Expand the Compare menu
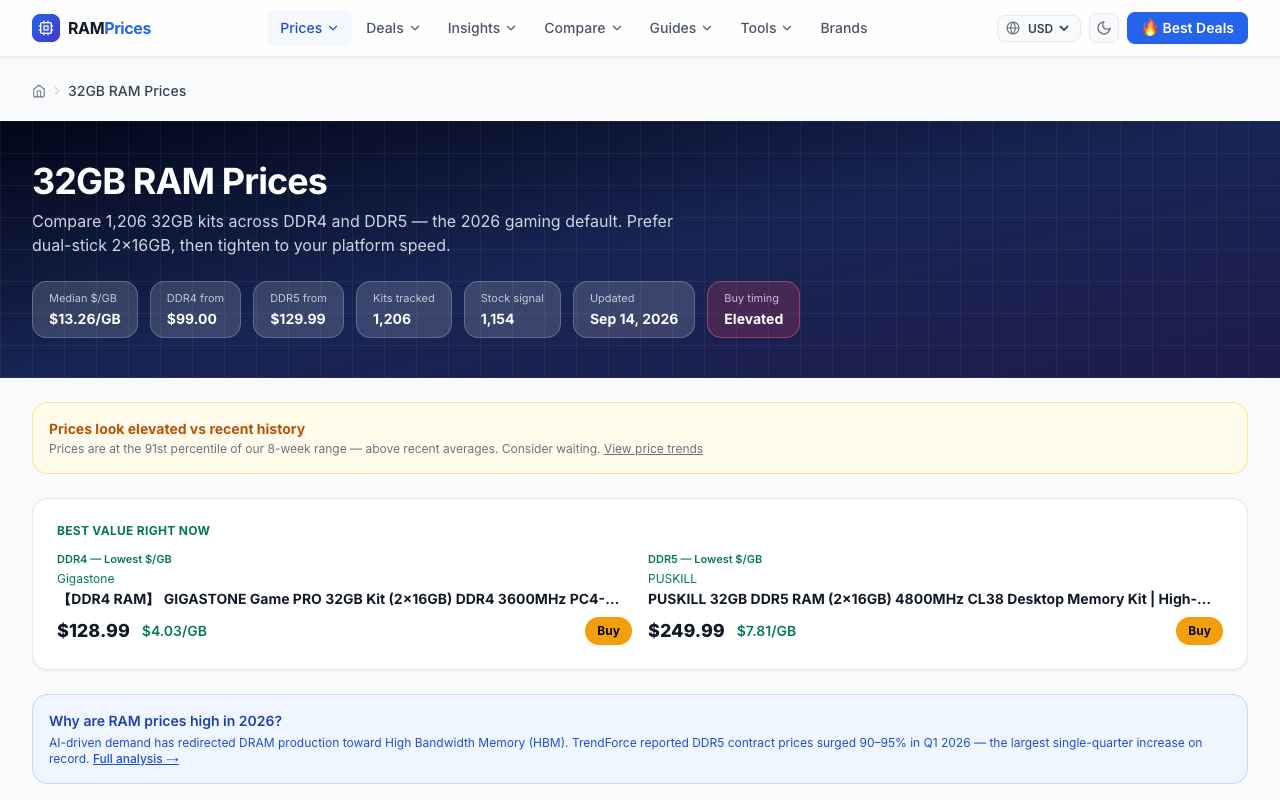This screenshot has height=800, width=1280. coord(583,28)
